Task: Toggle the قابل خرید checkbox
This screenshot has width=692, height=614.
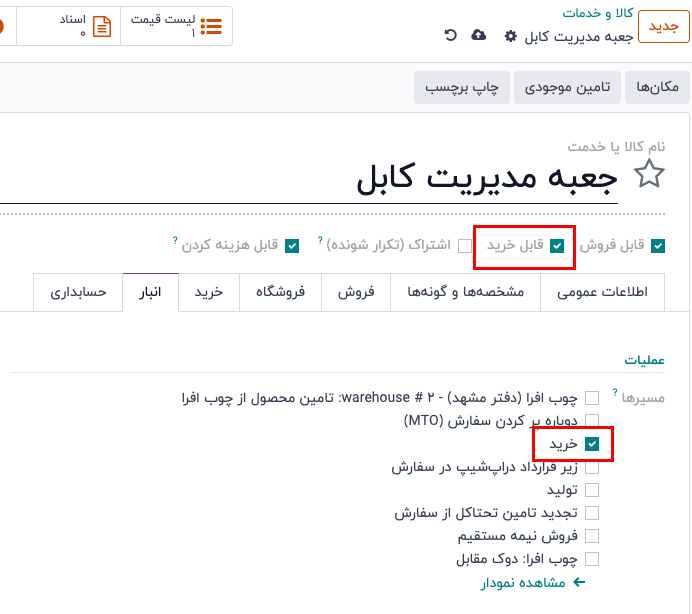Action: 557,246
